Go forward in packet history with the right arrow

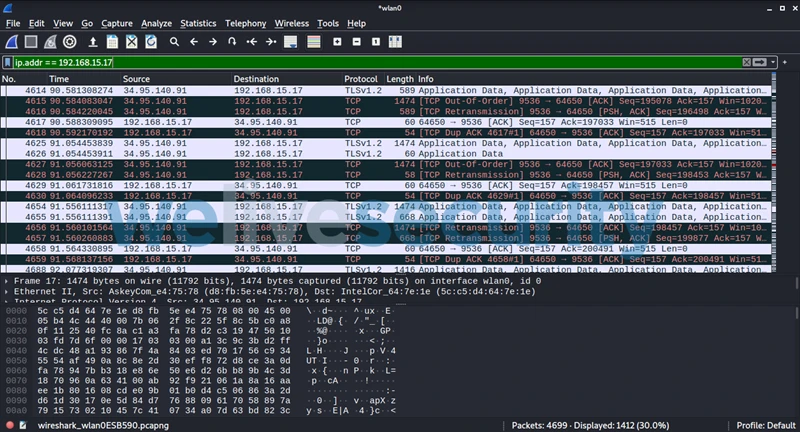[x=213, y=42]
